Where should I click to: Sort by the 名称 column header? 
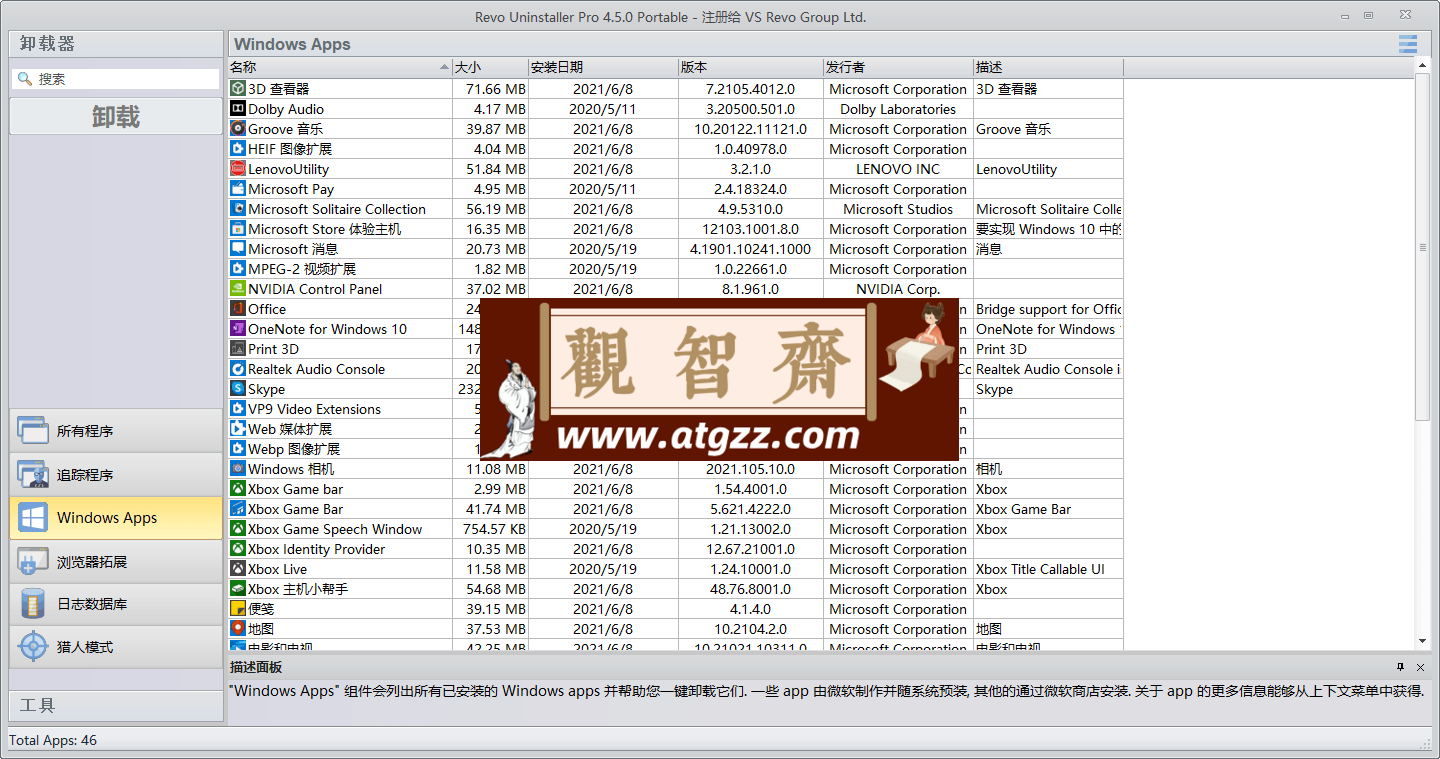click(x=340, y=67)
